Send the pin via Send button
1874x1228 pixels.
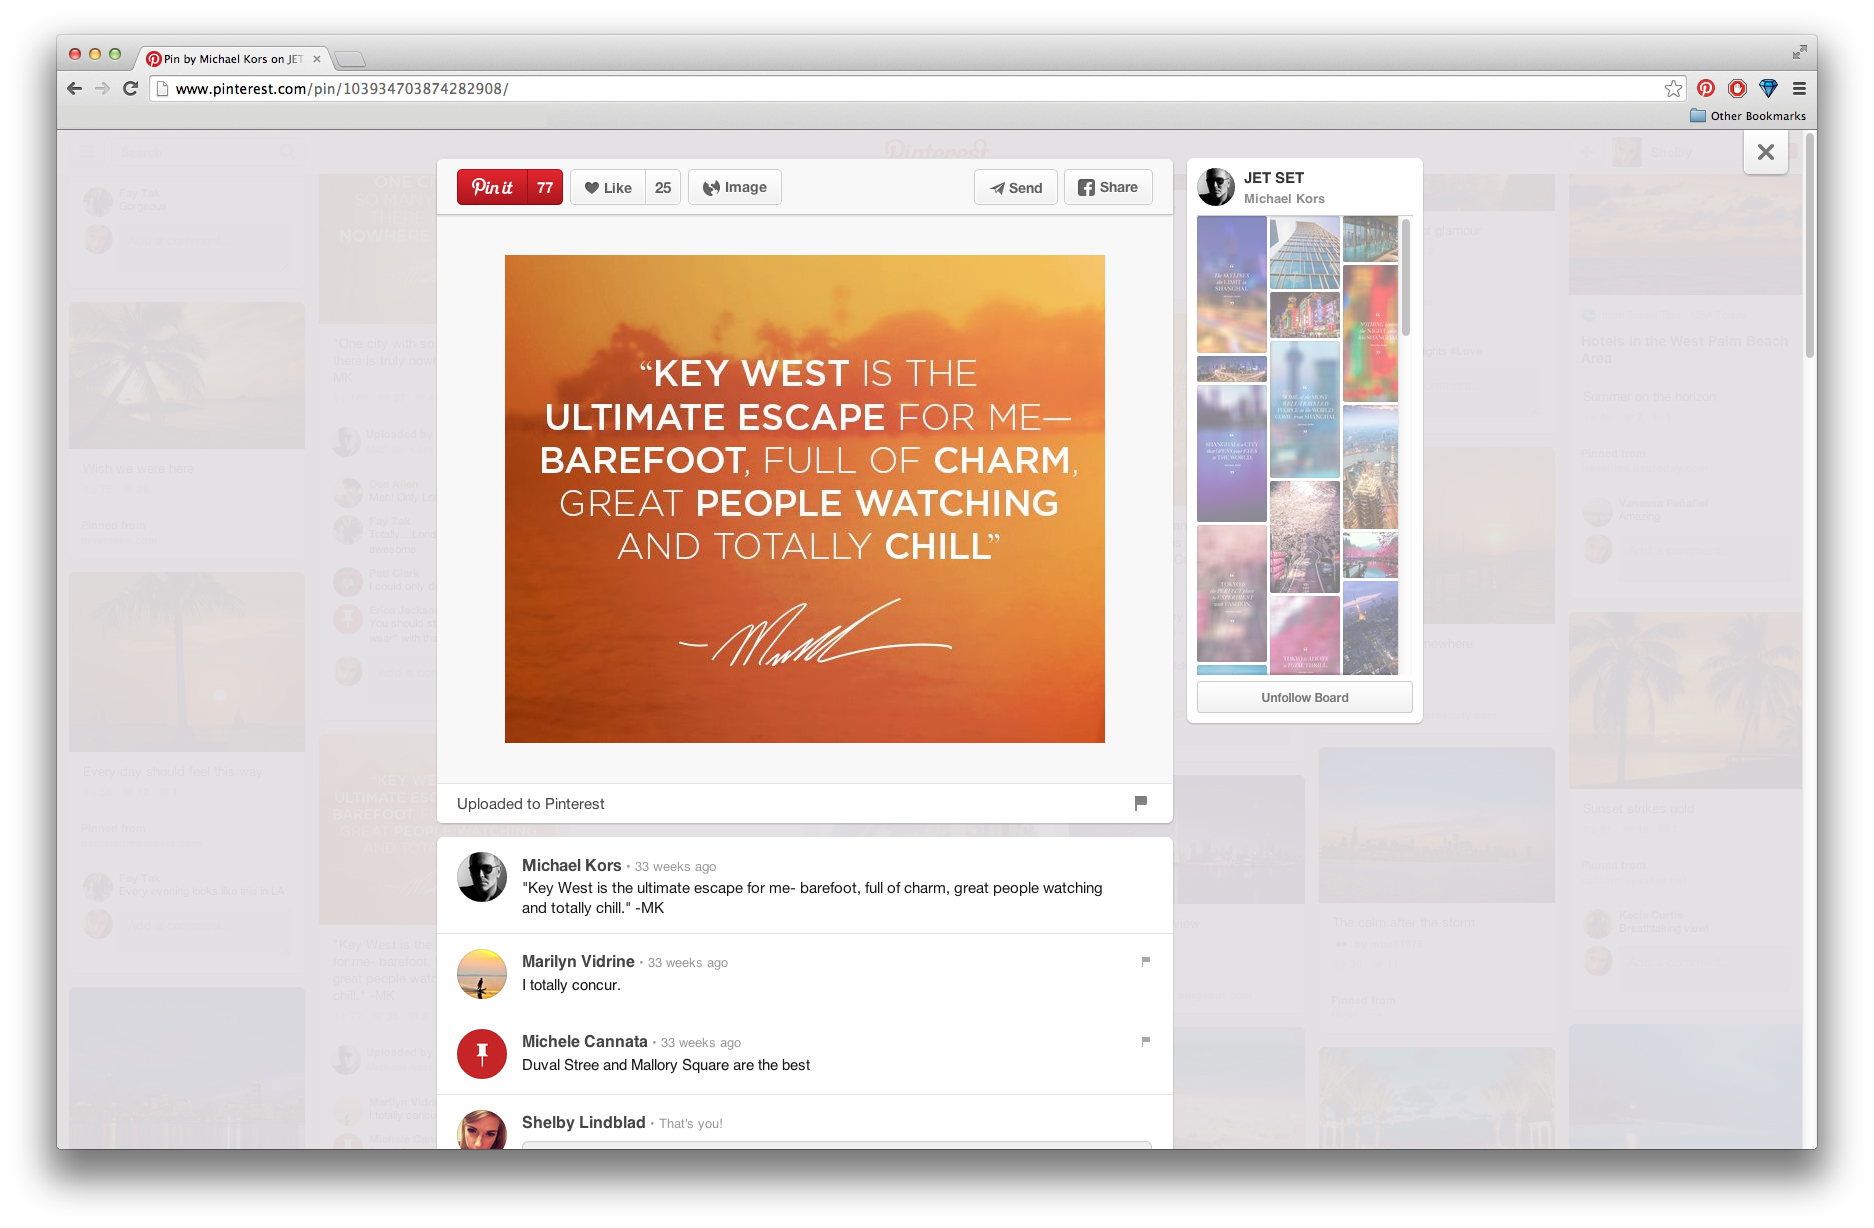point(1016,187)
